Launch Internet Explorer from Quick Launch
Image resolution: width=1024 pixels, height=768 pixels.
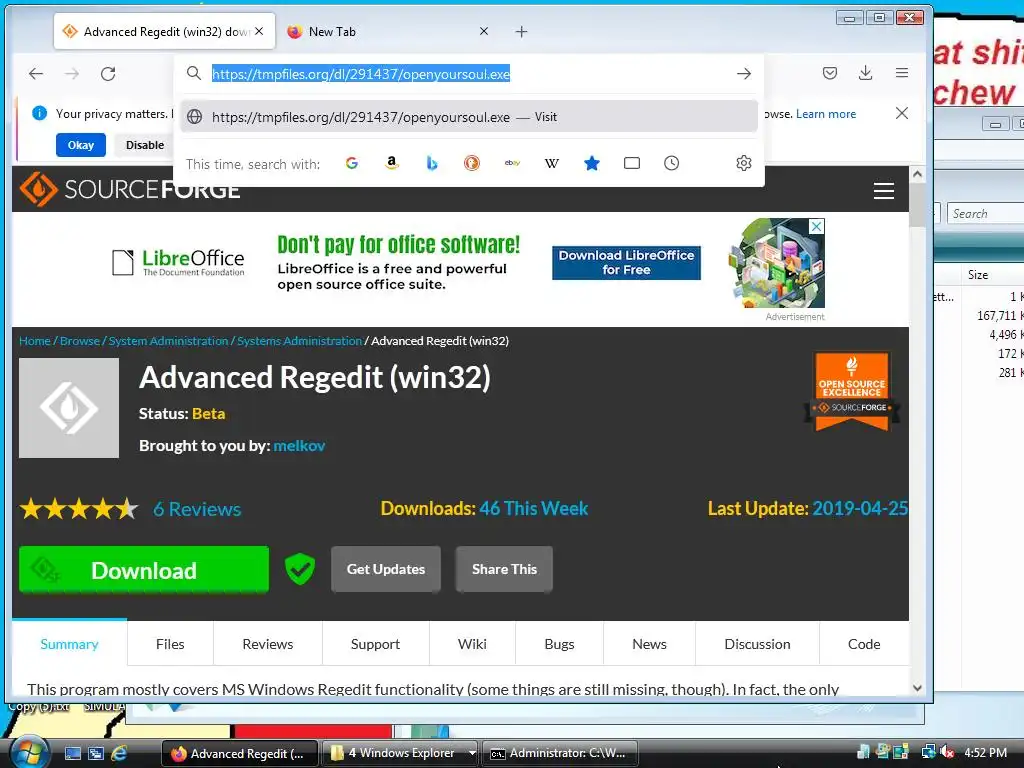[120, 753]
